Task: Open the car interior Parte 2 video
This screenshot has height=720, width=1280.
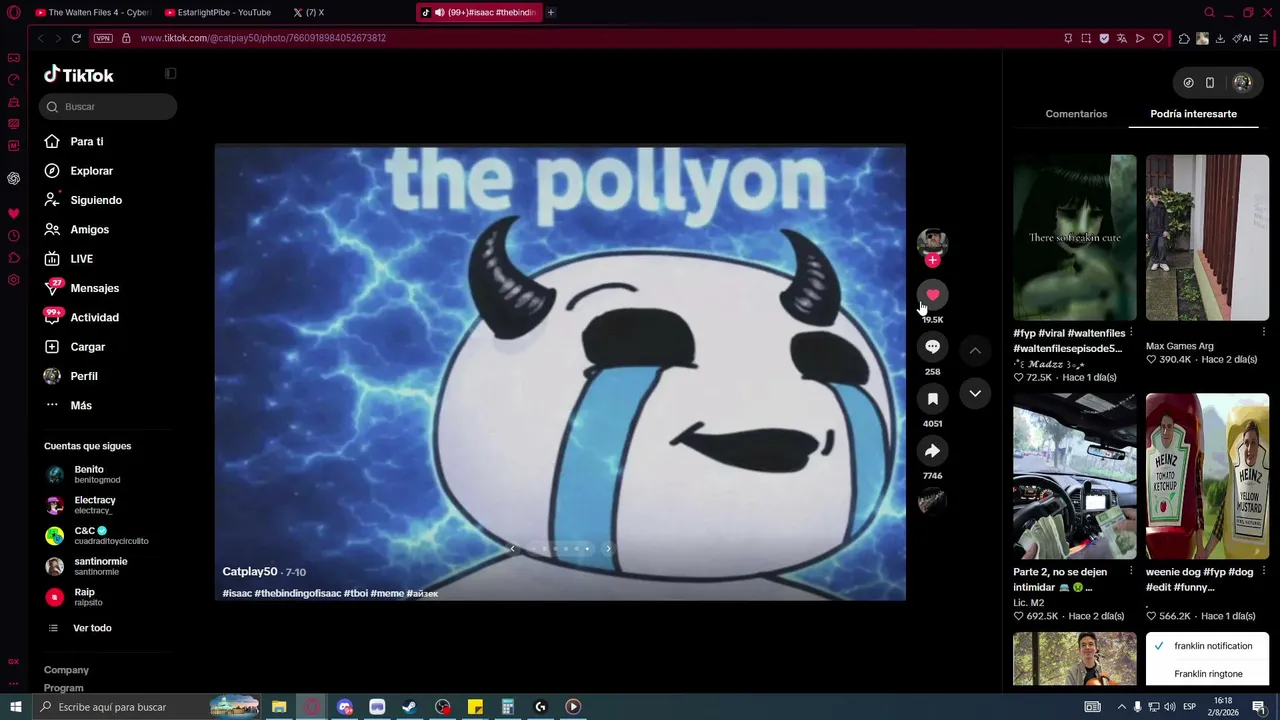Action: 1075,476
